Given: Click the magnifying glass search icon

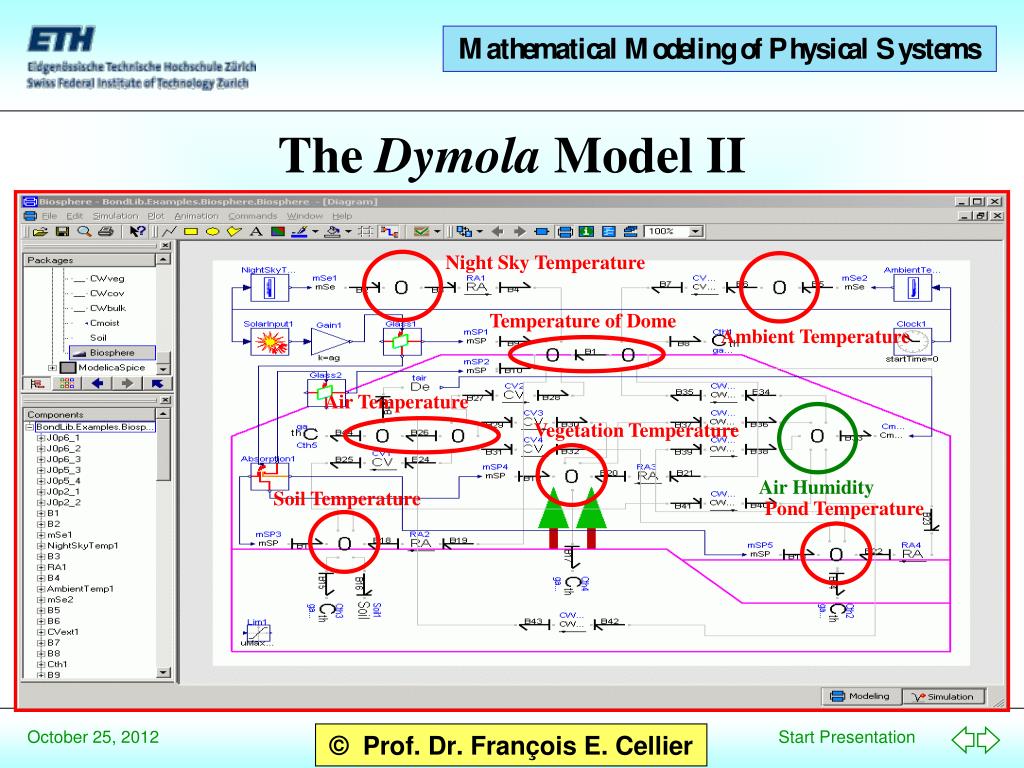Looking at the screenshot, I should 84,231.
